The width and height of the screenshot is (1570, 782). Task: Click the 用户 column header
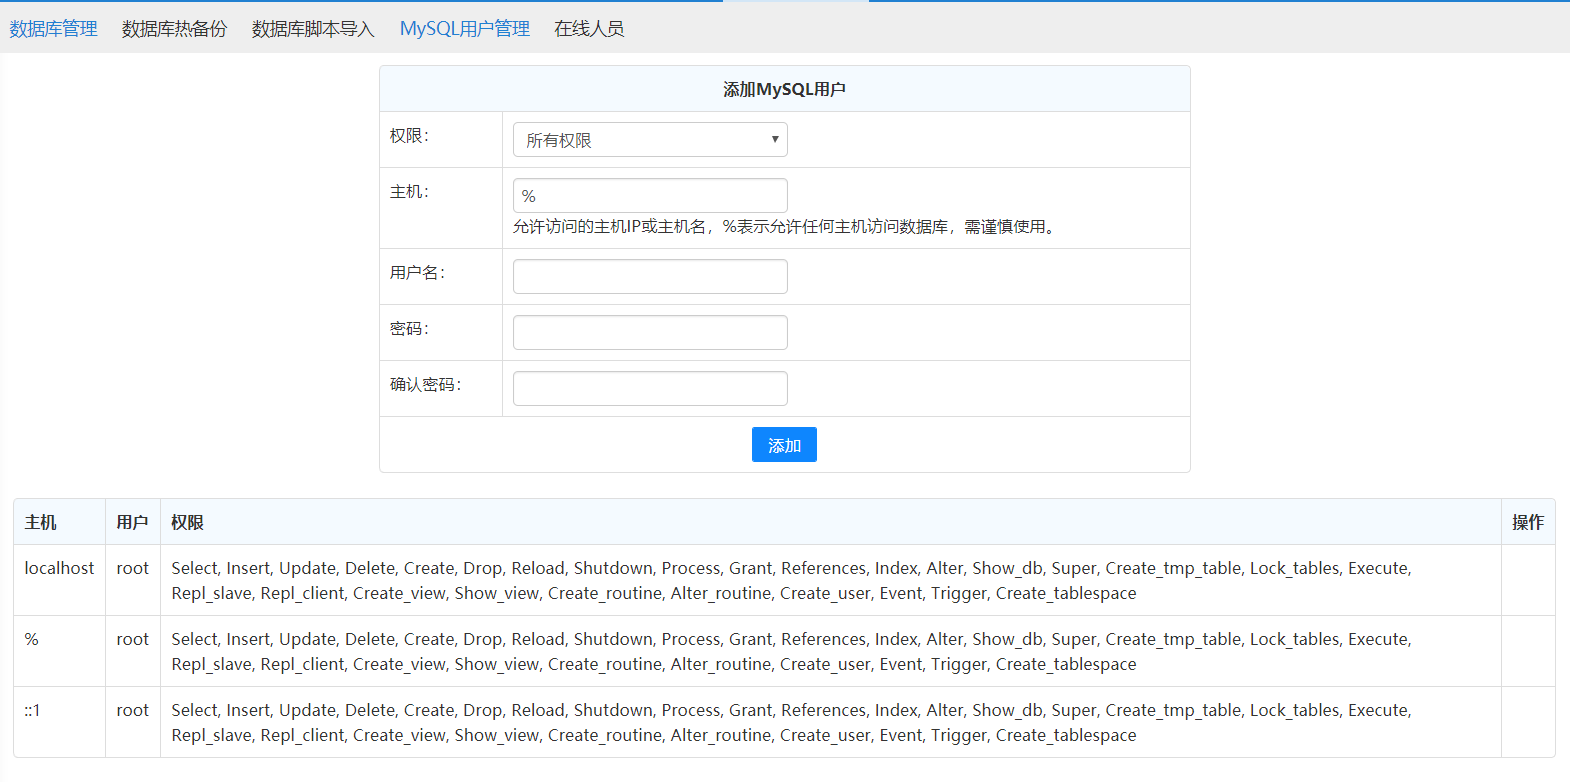tap(132, 522)
